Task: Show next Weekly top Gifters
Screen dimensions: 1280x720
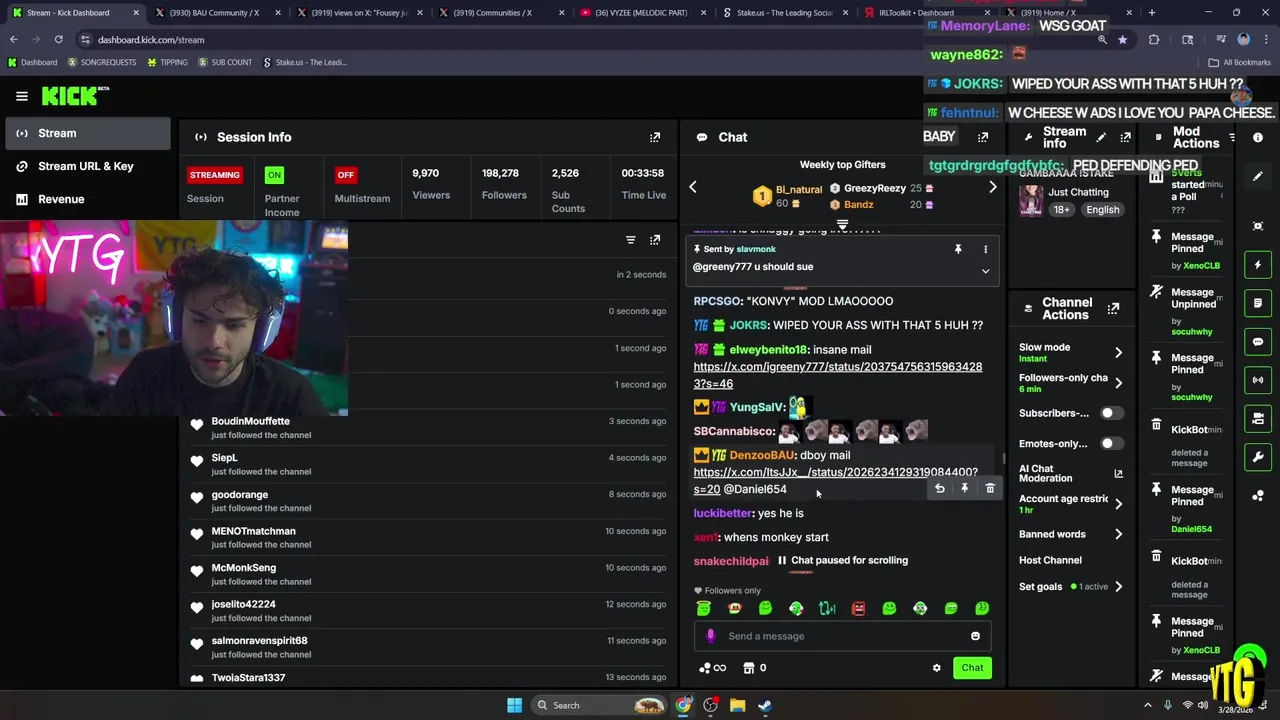Action: tap(992, 187)
